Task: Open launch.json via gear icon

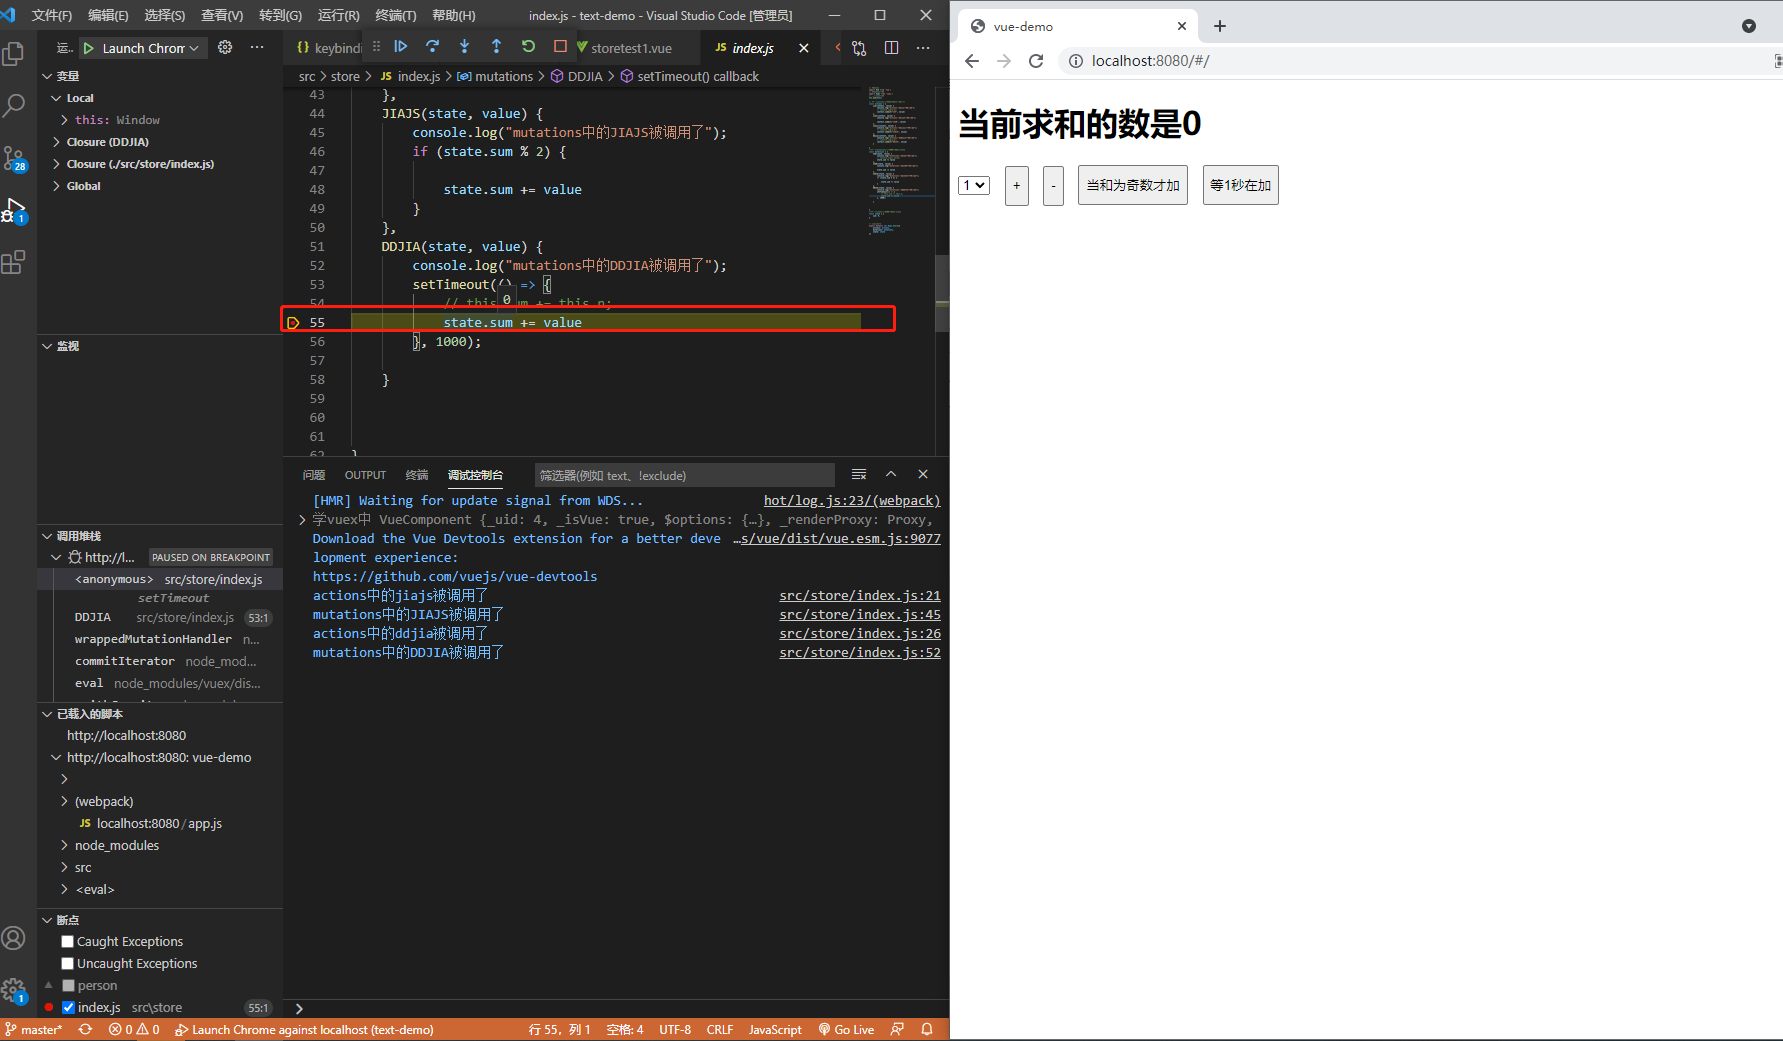Action: point(225,47)
